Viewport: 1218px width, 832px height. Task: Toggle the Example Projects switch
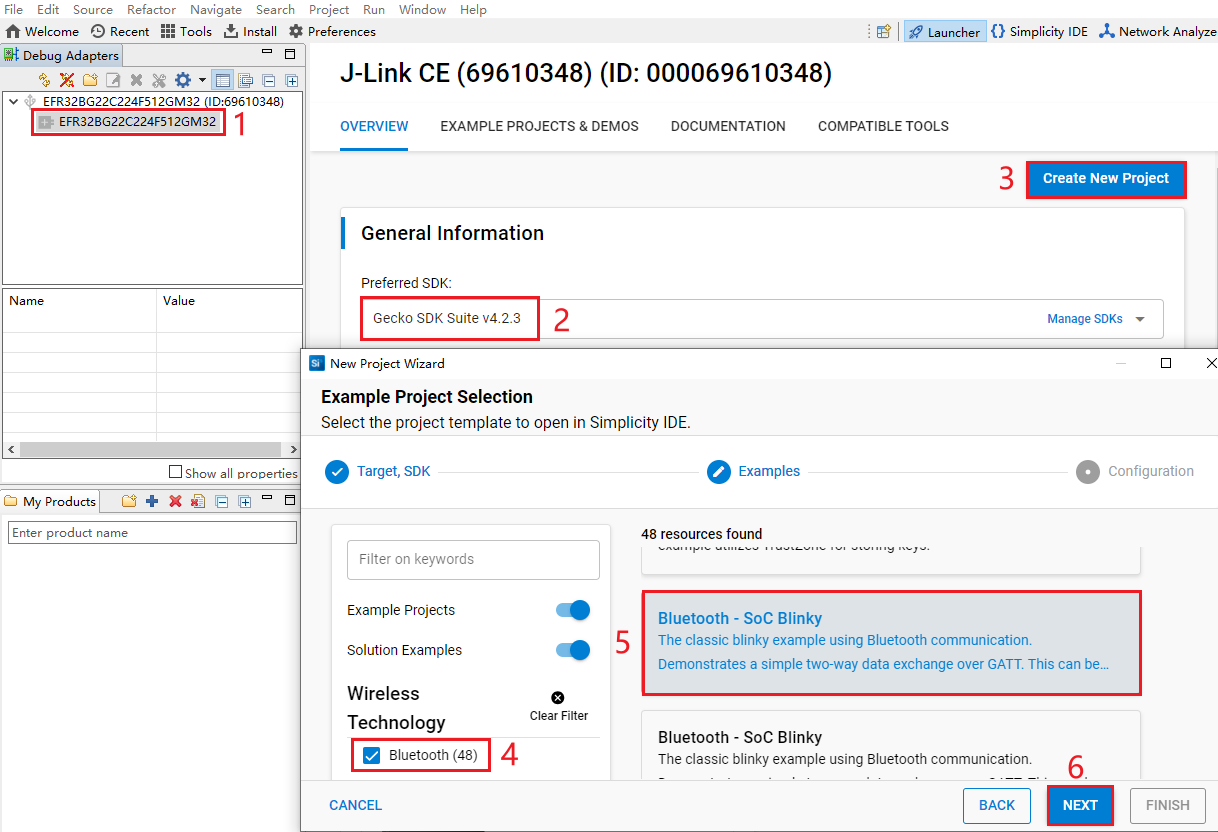tap(571, 610)
